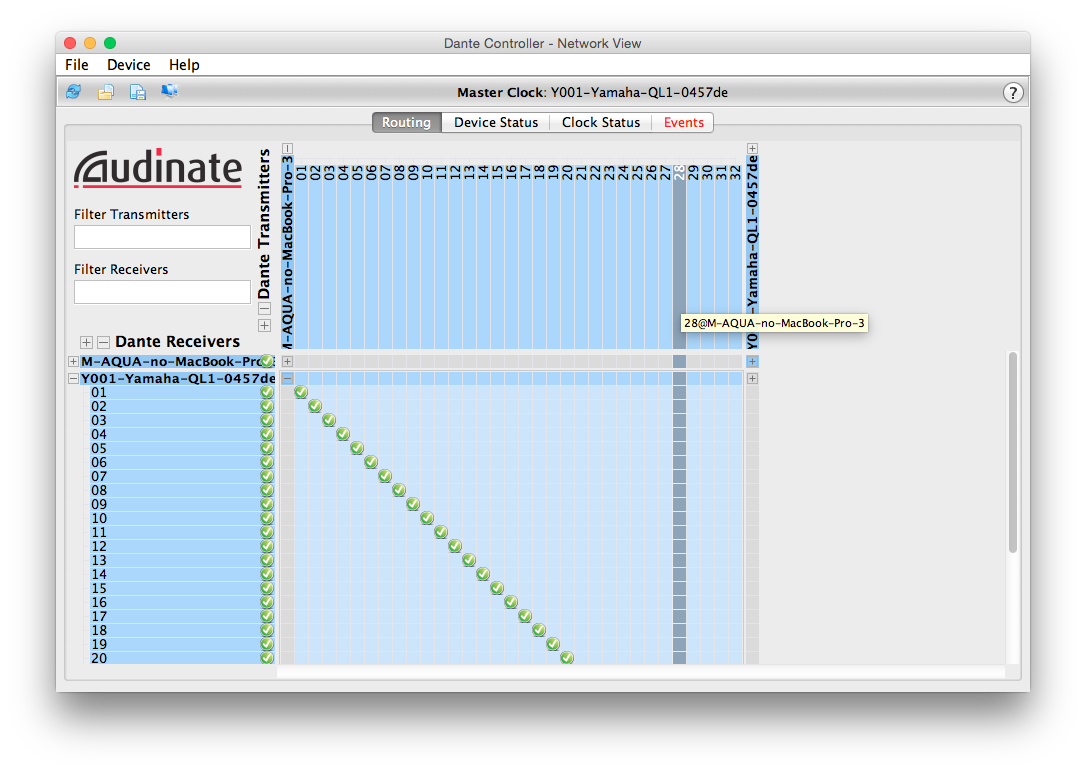Screen dimensions: 1086x772
Task: Click status check icon beside receiver channel 03
Action: pos(267,420)
